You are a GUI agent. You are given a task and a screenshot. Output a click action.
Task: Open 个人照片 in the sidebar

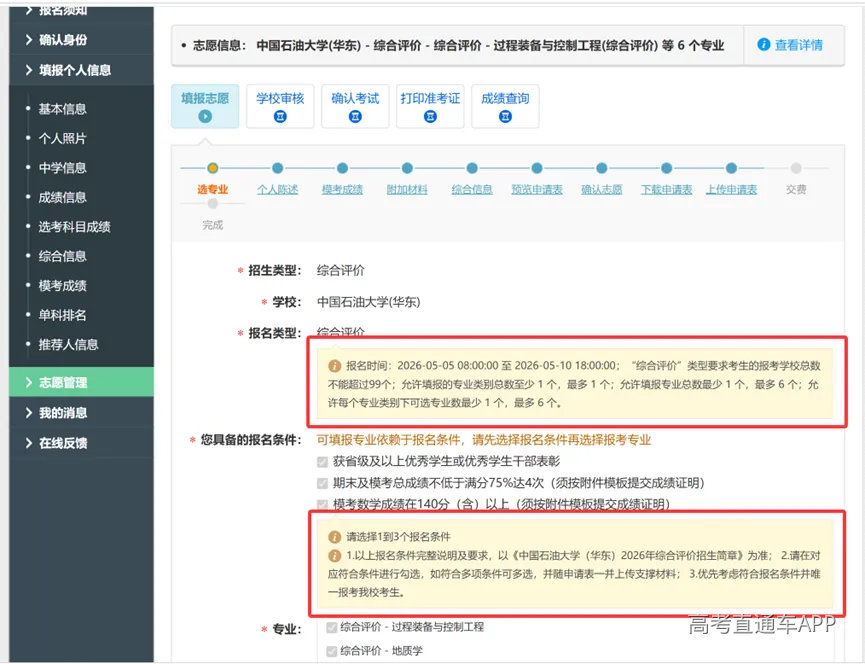(x=62, y=138)
